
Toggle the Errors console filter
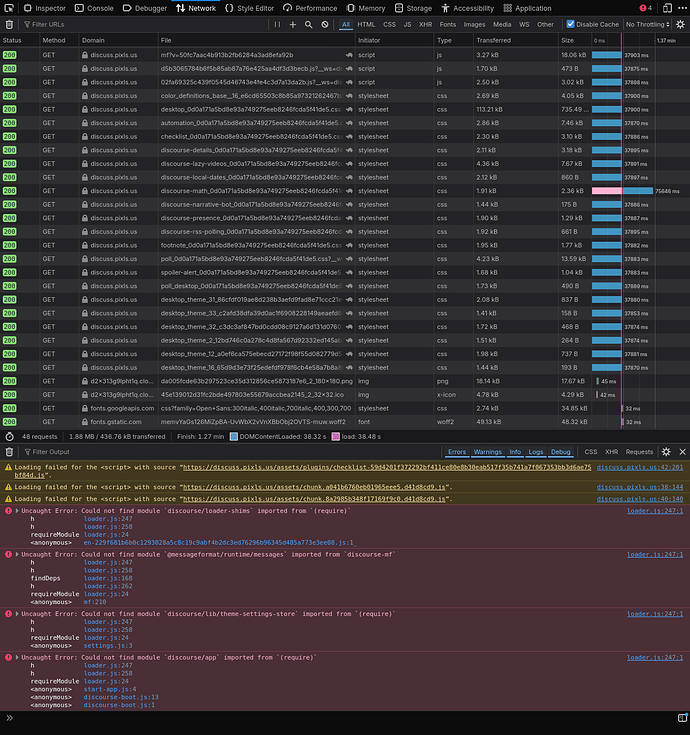point(457,452)
